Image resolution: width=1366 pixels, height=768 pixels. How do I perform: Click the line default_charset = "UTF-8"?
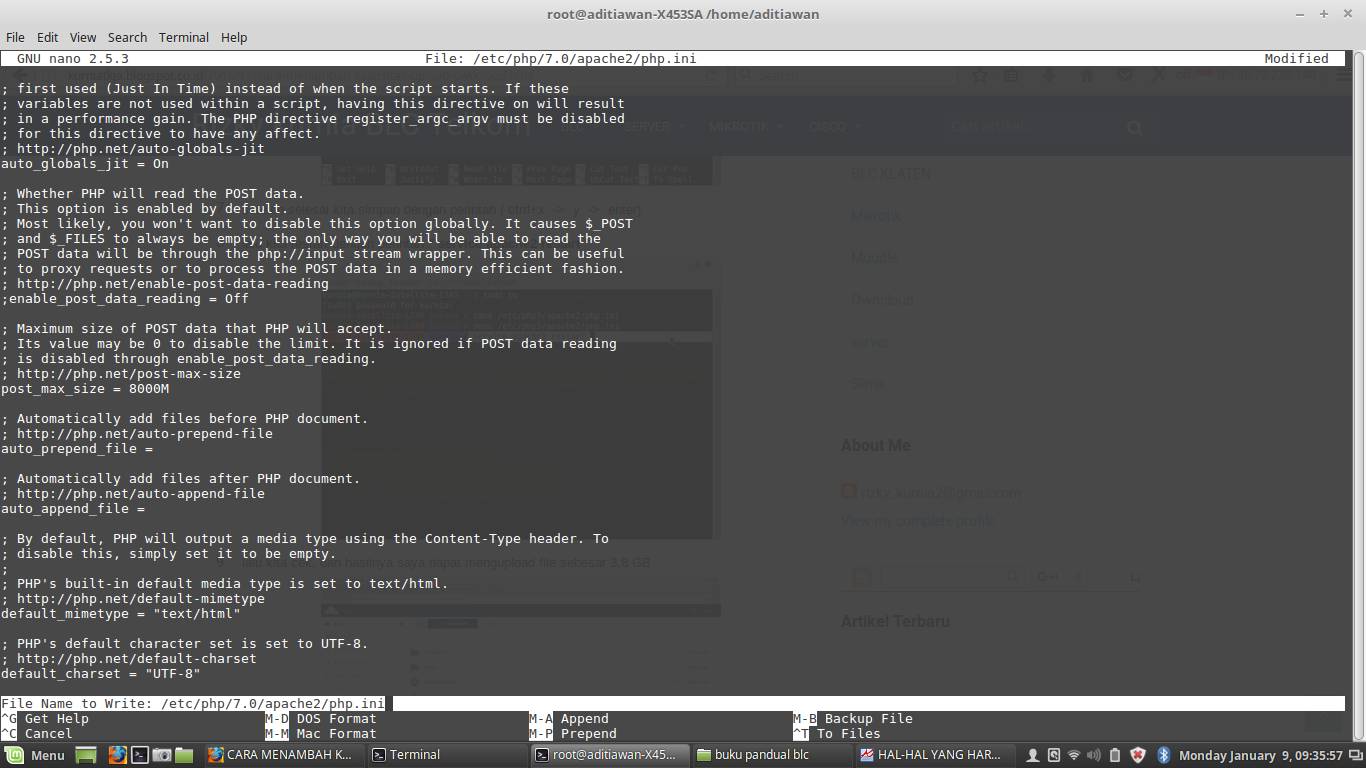(101, 673)
